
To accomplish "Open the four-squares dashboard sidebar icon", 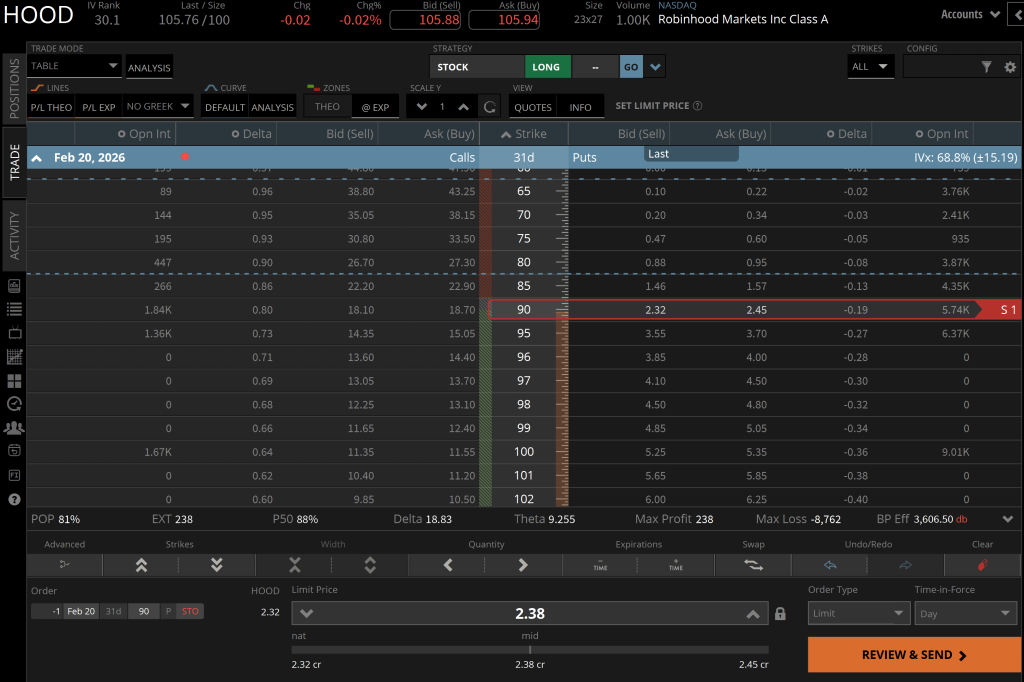I will (14, 381).
